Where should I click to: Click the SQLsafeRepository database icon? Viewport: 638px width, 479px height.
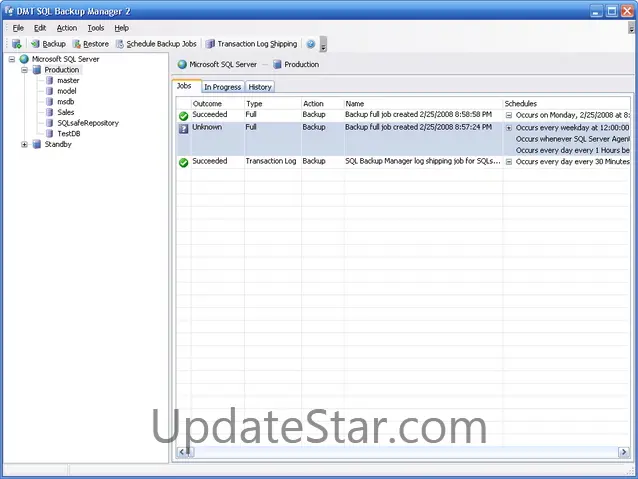[x=50, y=123]
